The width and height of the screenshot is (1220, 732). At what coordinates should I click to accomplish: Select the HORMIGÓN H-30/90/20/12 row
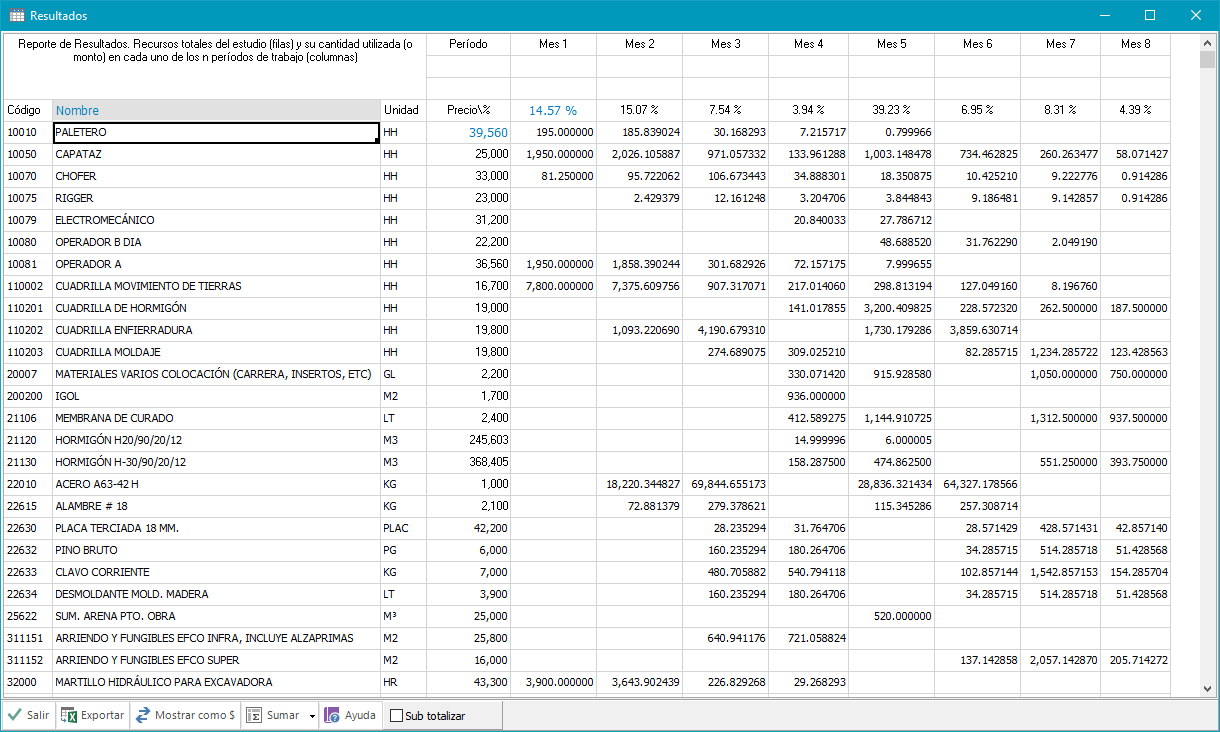pyautogui.click(x=215, y=462)
